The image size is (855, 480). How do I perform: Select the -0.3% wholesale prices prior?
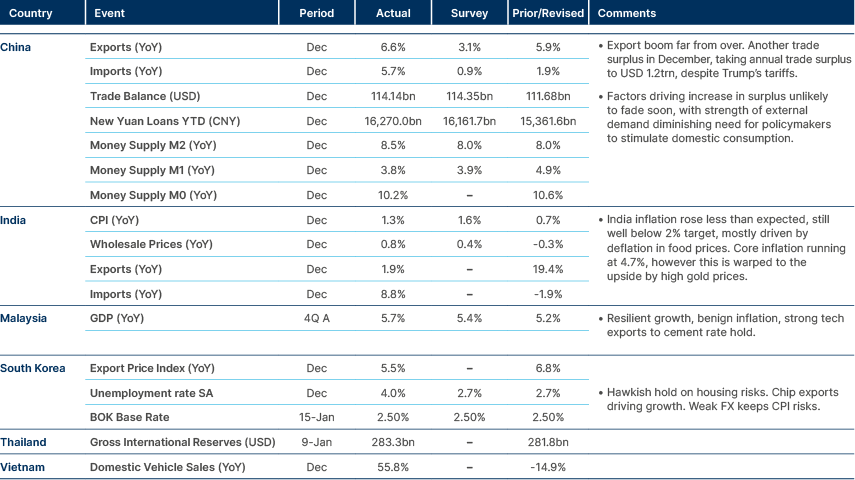click(548, 244)
